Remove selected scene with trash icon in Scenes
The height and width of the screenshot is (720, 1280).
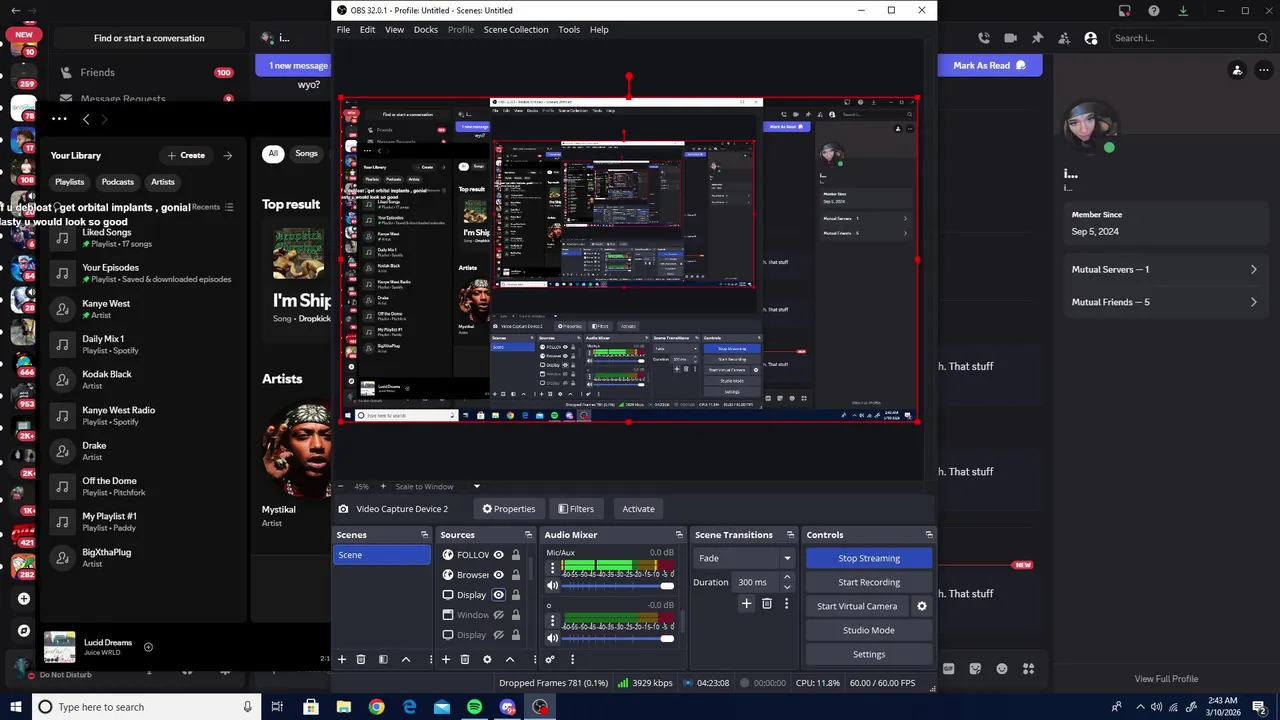coord(361,659)
